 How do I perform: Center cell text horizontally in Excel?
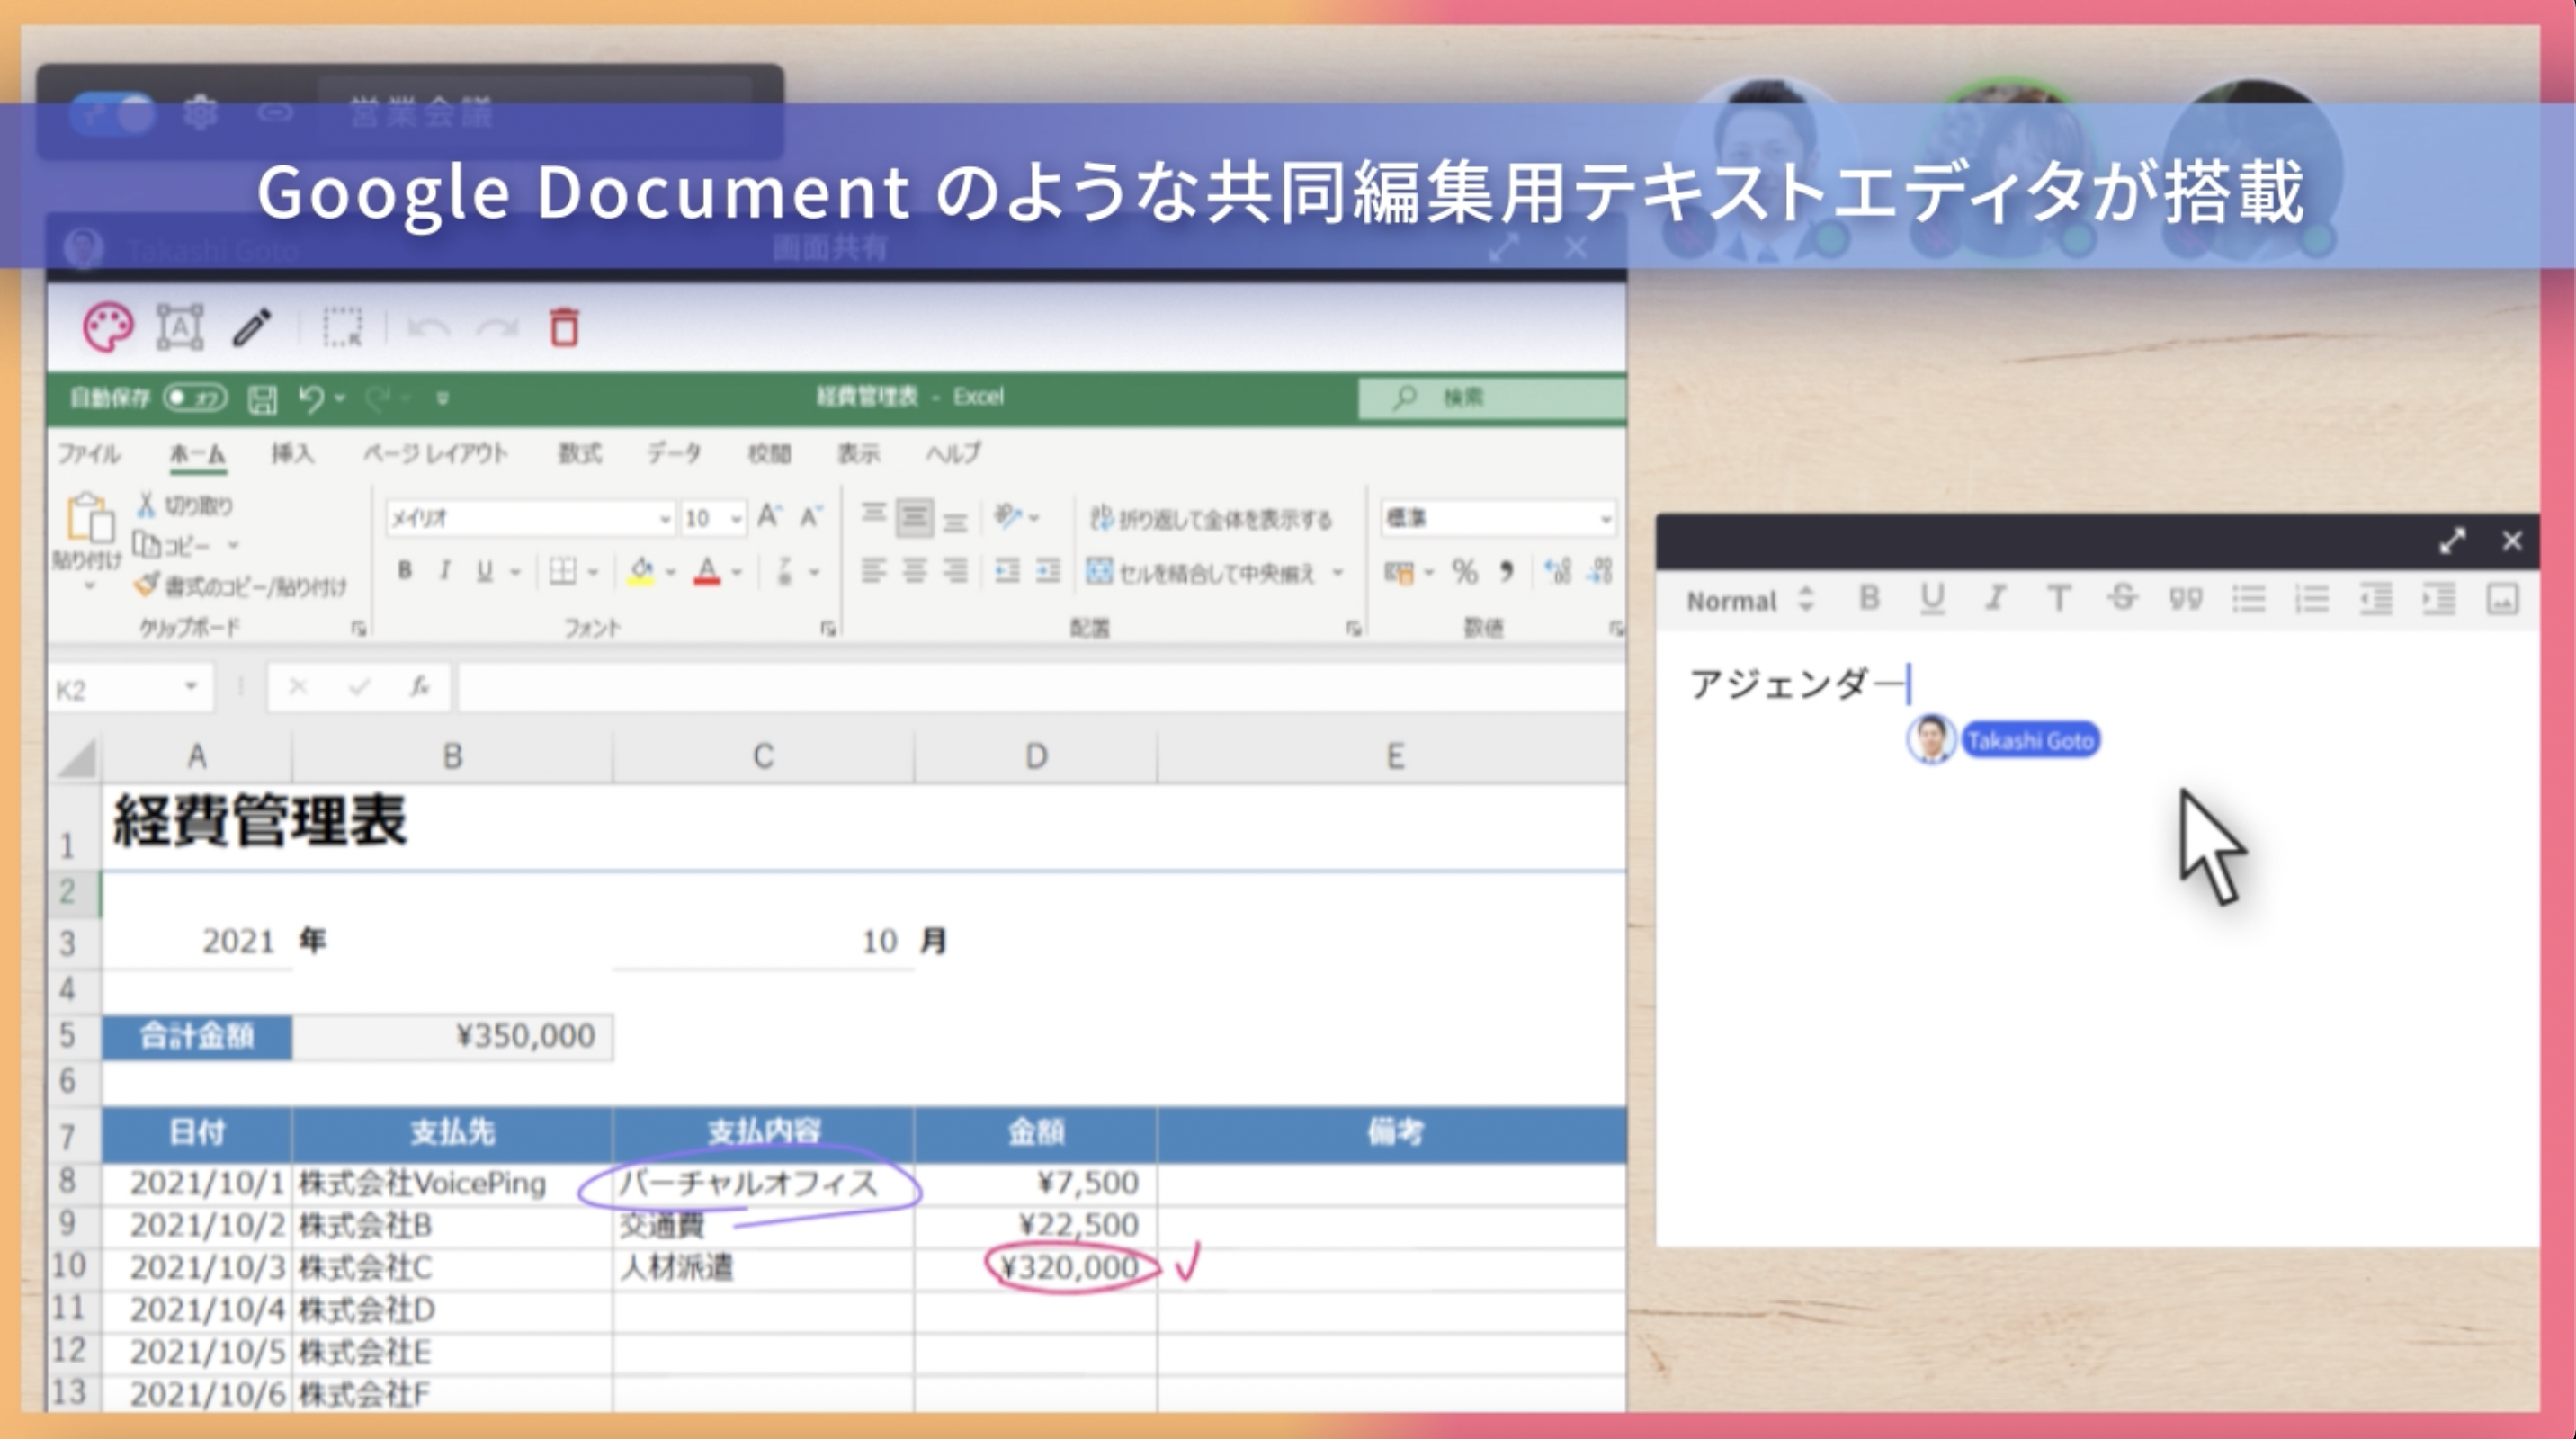914,571
